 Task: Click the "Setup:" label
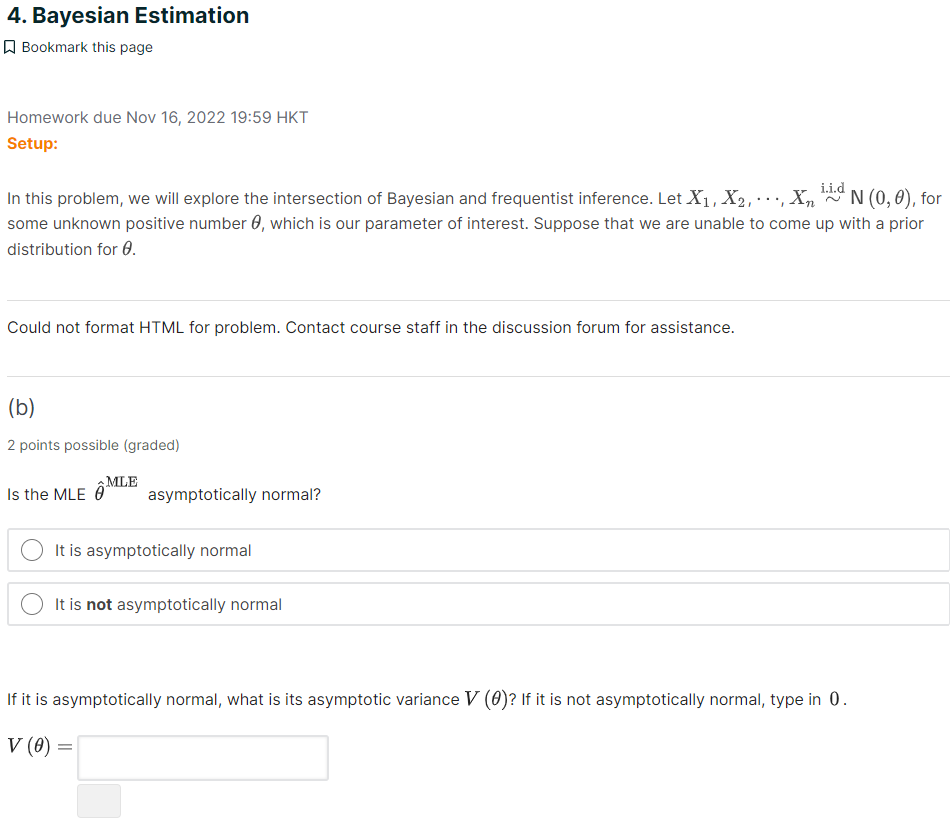click(x=31, y=144)
